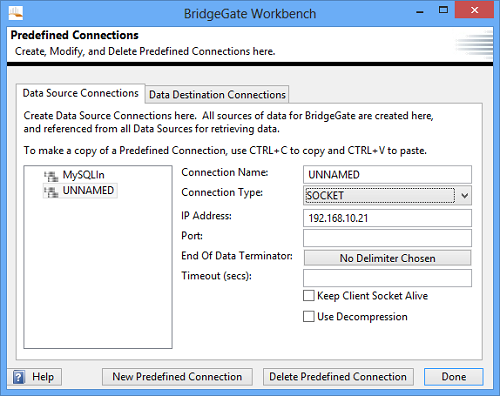Viewport: 500px width, 396px height.
Task: Enable Keep Client Socket Alive checkbox
Action: coord(309,296)
